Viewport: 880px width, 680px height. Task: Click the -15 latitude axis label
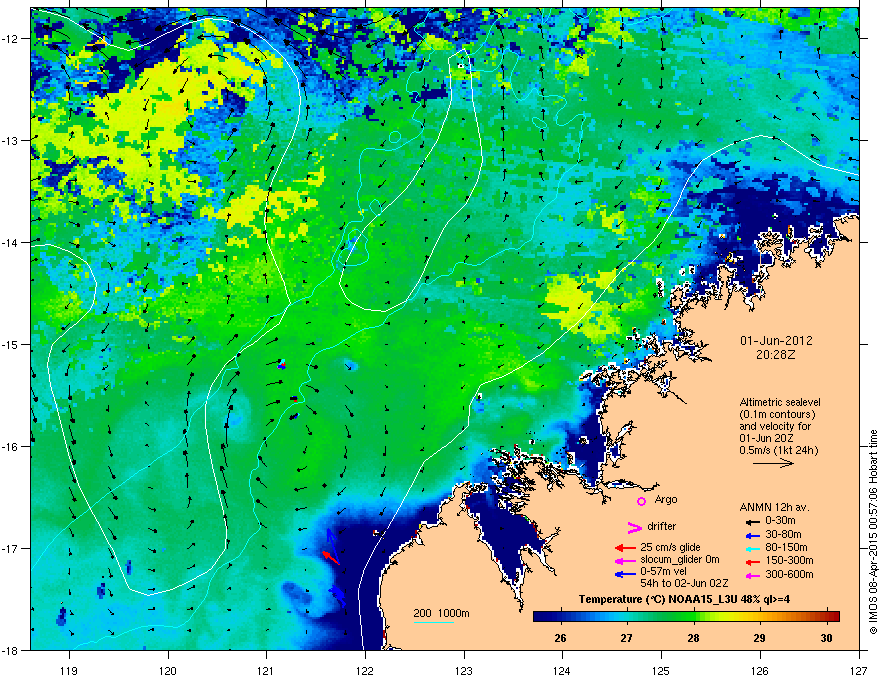pyautogui.click(x=11, y=344)
